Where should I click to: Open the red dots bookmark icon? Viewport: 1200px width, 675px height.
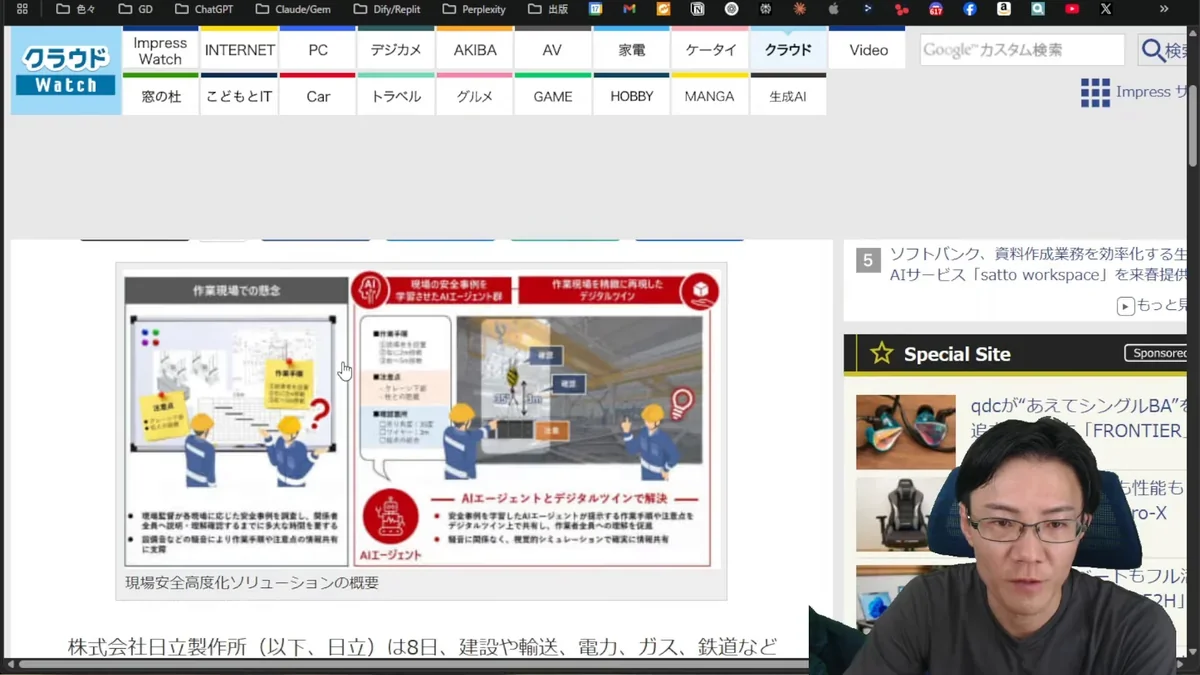(902, 9)
